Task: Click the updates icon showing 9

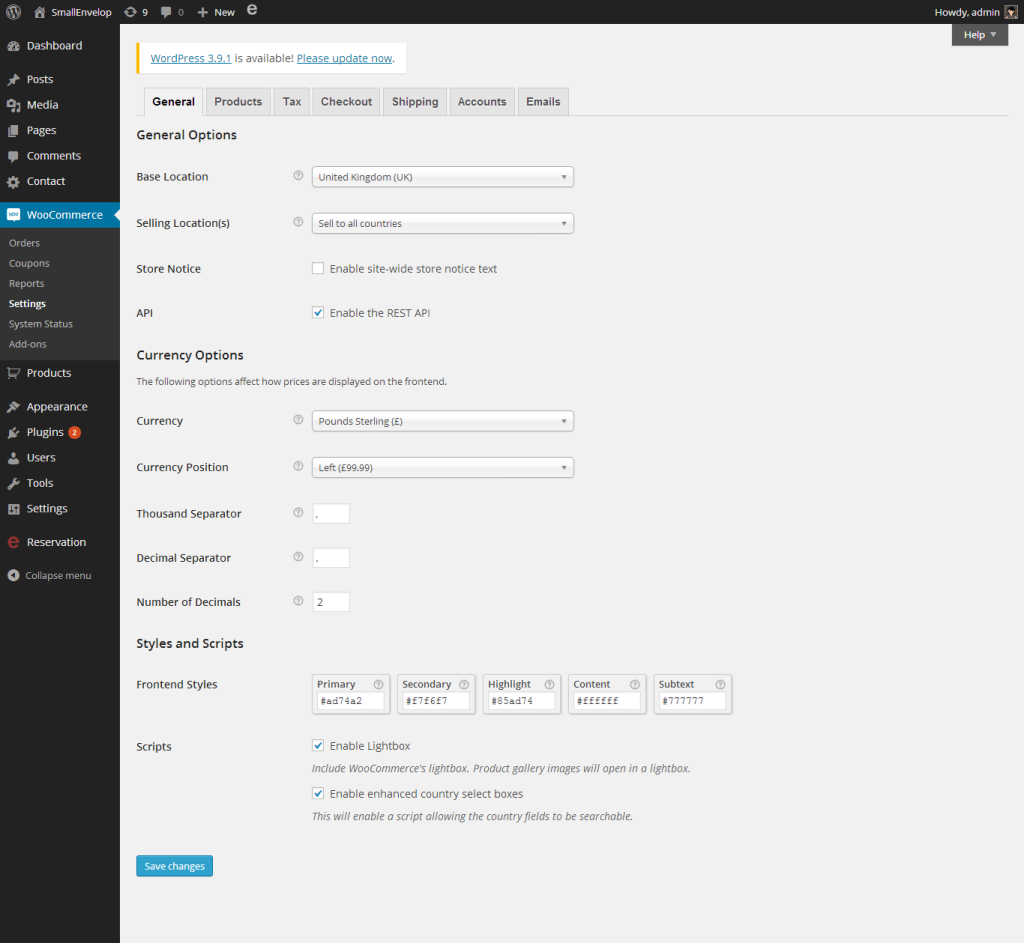Action: click(131, 12)
